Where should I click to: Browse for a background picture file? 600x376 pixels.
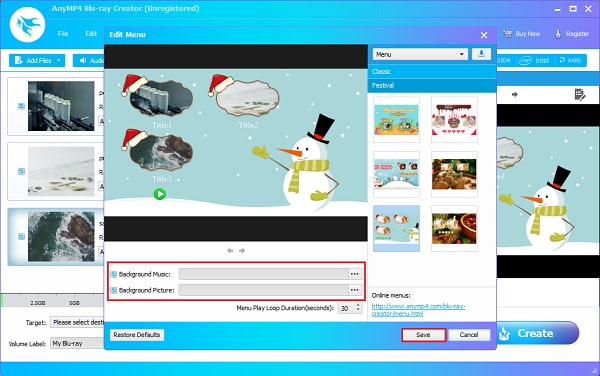click(x=355, y=290)
